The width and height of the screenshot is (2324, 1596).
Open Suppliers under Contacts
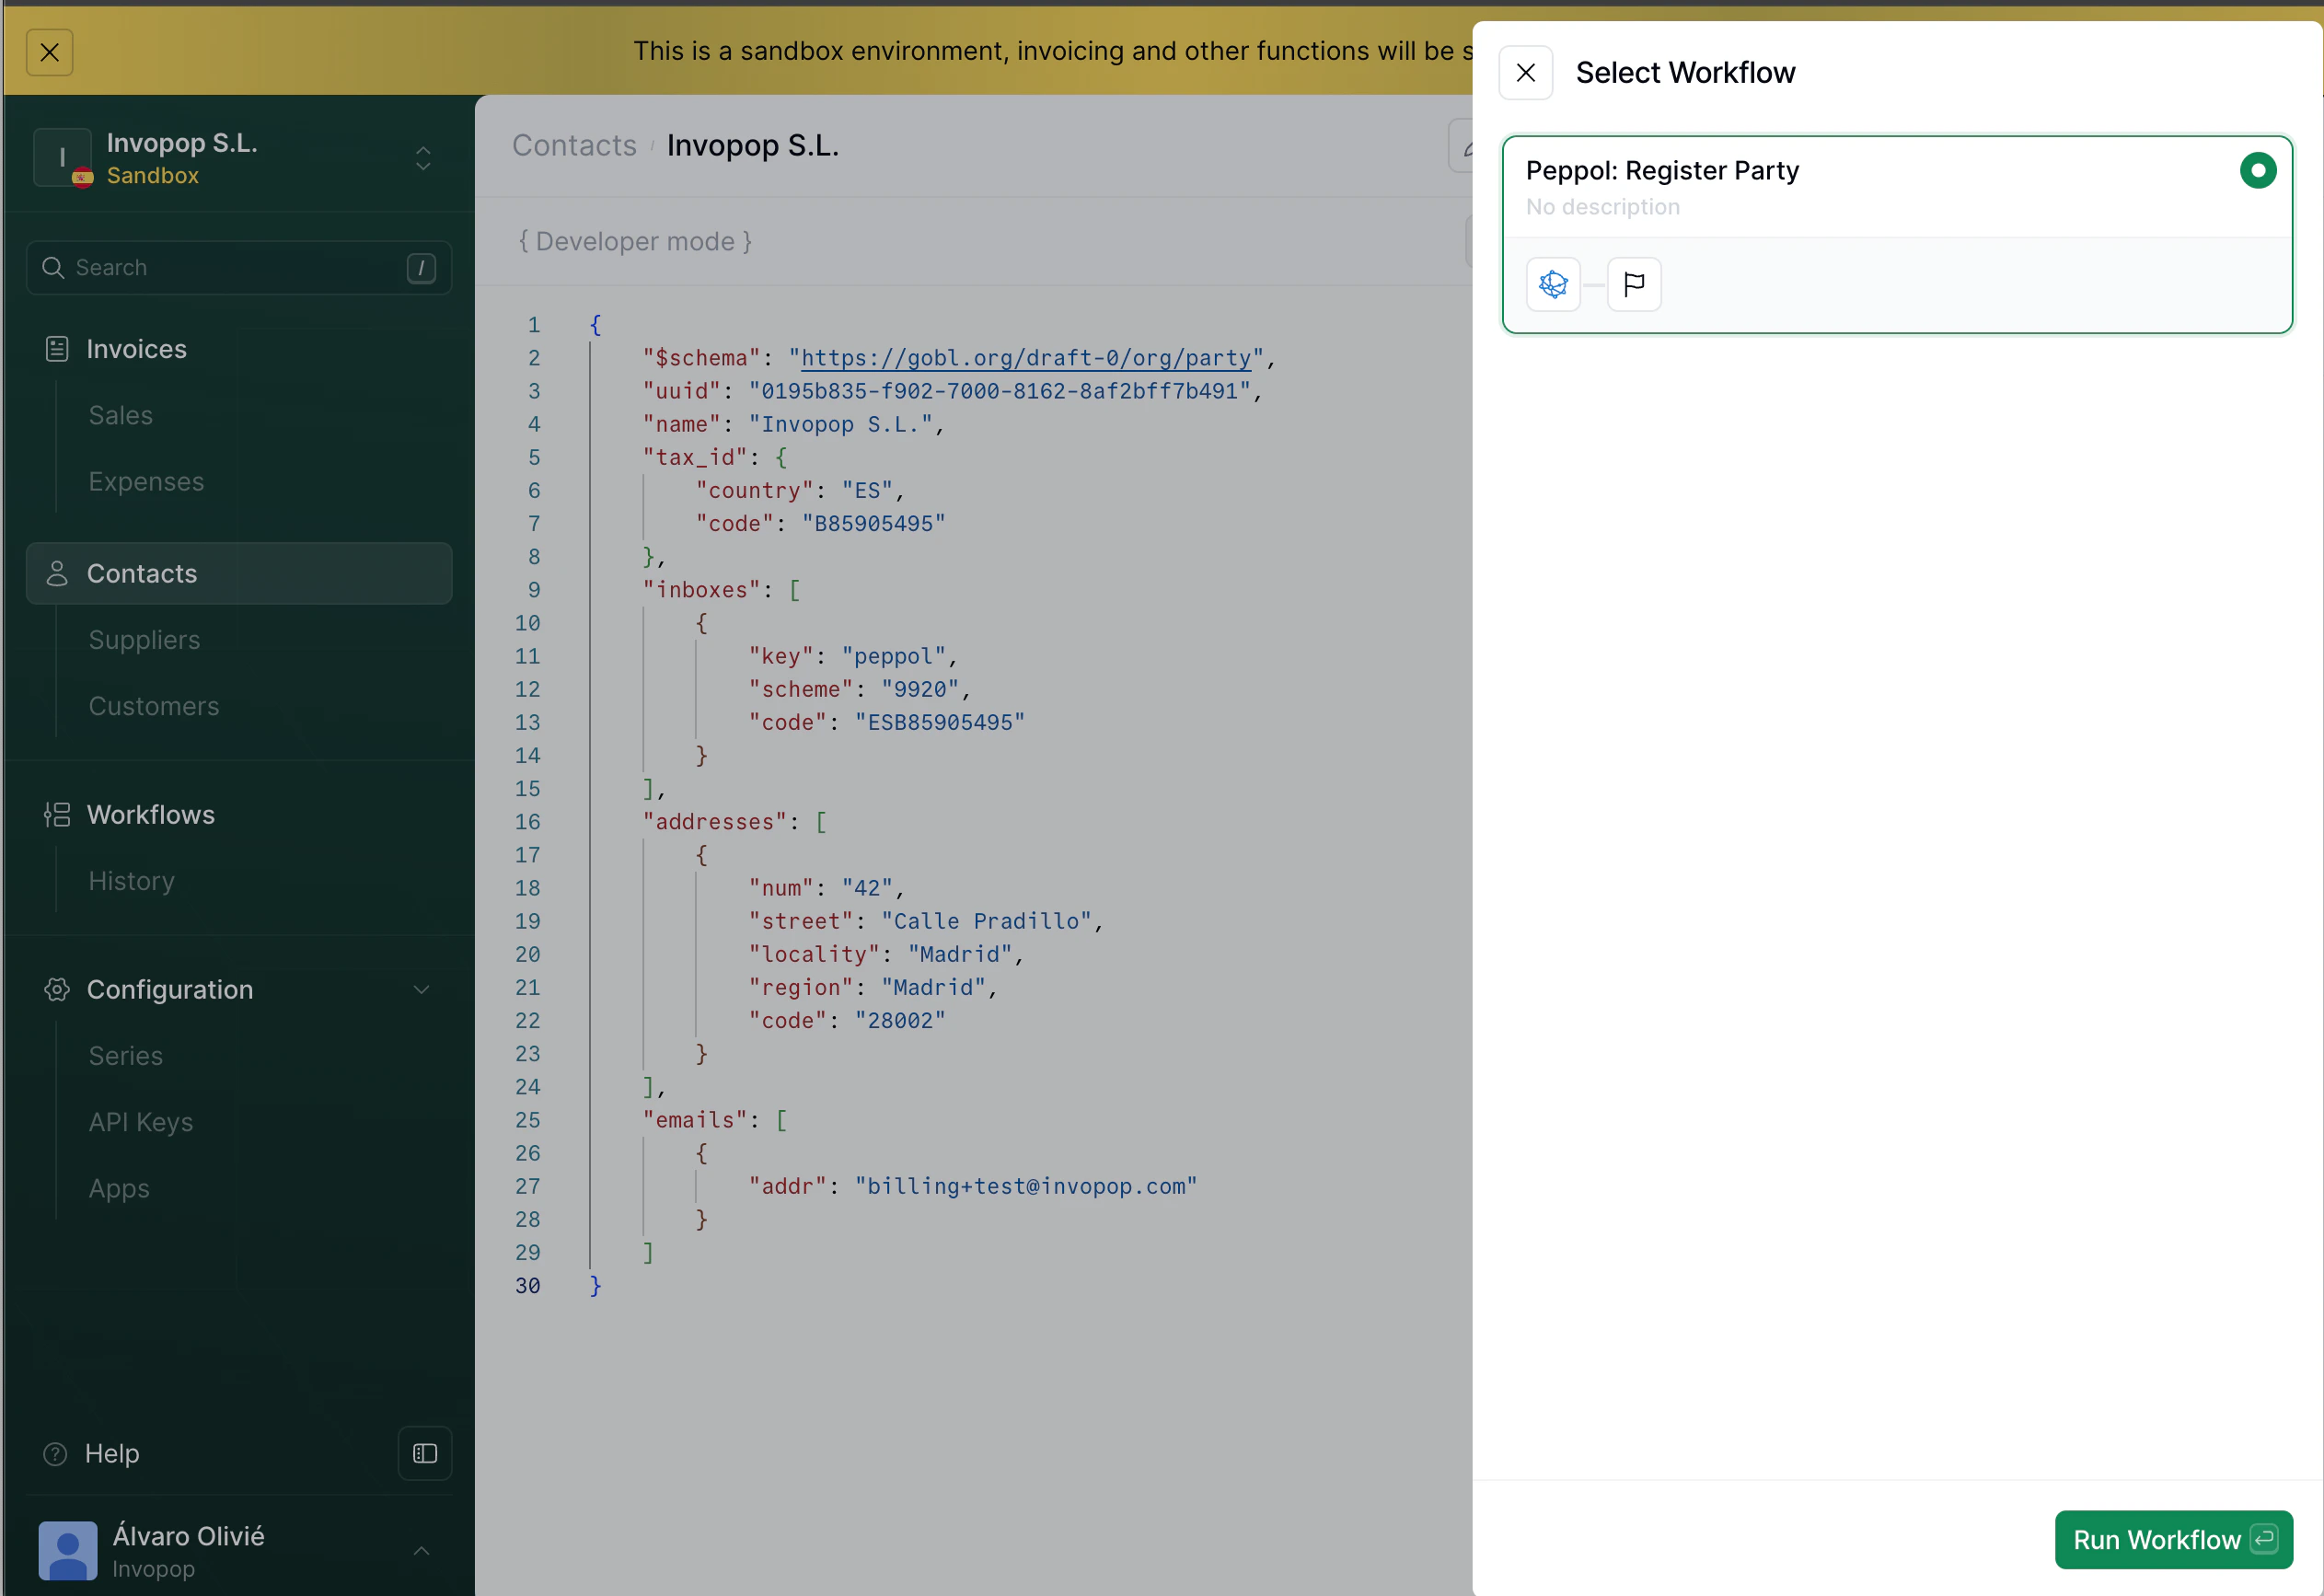click(x=144, y=639)
